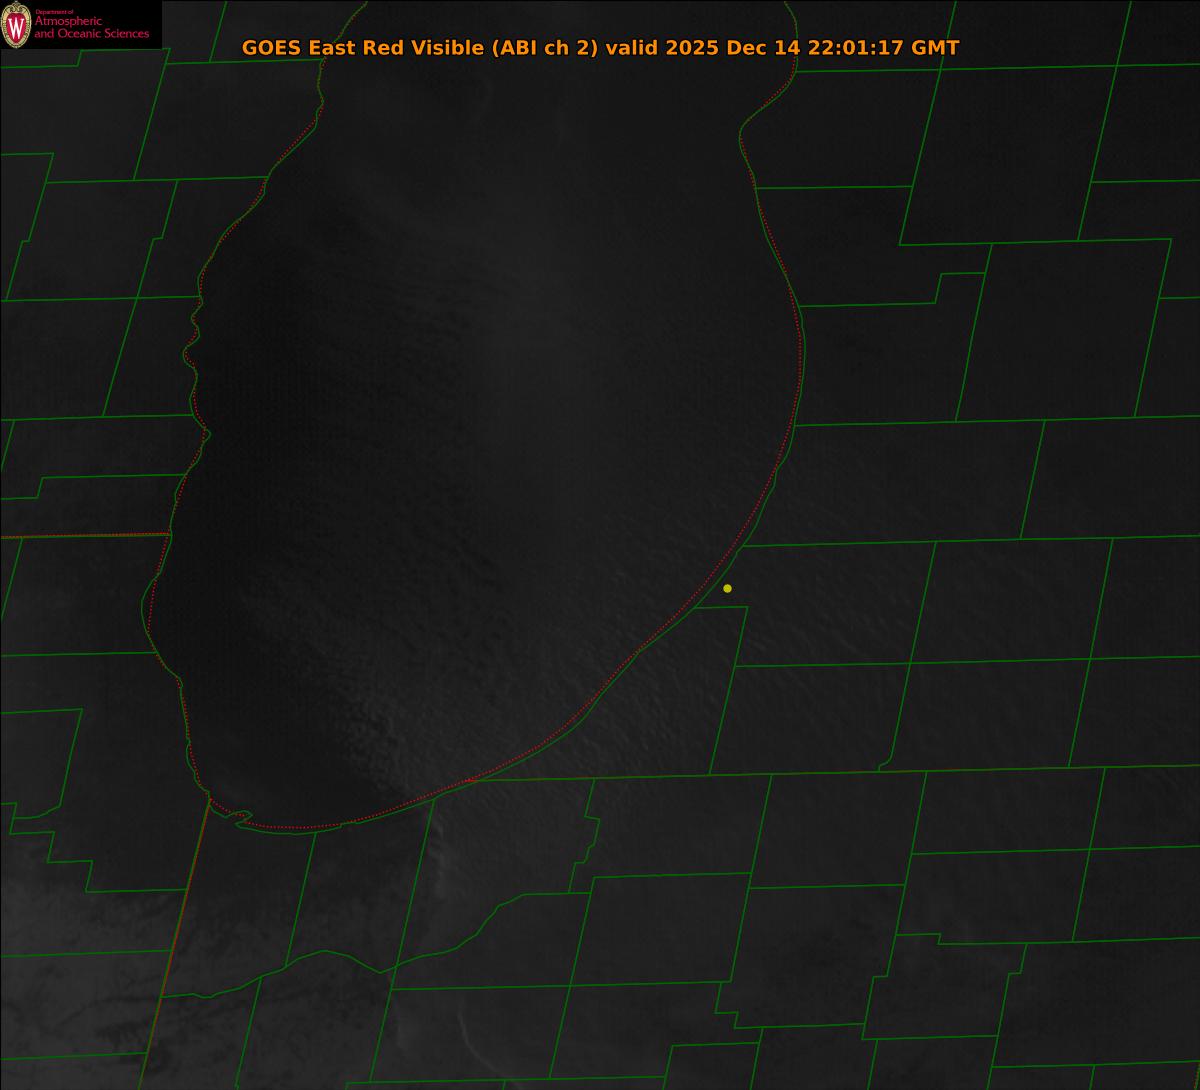
Task: Click the University of Wisconsin crest logo
Action: pyautogui.click(x=16, y=25)
